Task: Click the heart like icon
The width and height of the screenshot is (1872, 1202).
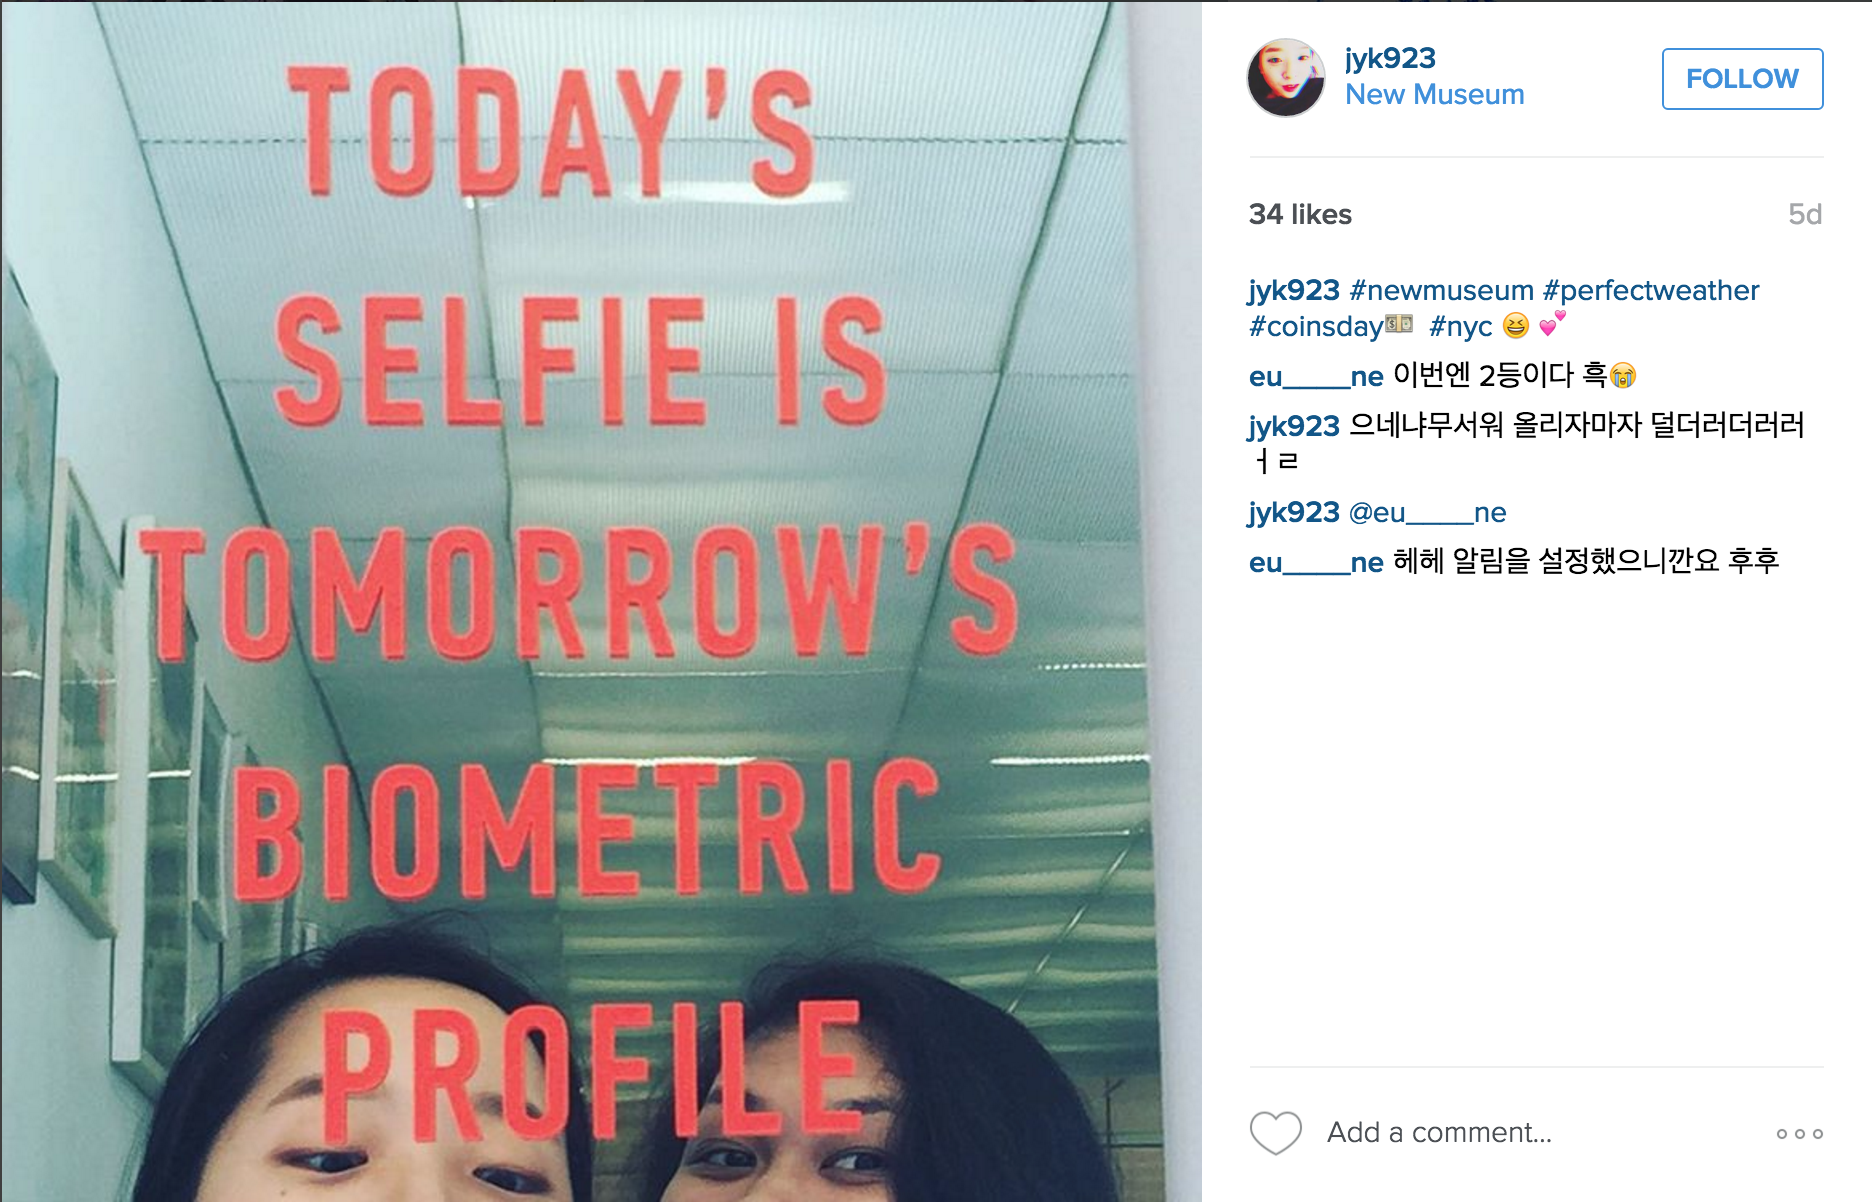Action: tap(1276, 1133)
